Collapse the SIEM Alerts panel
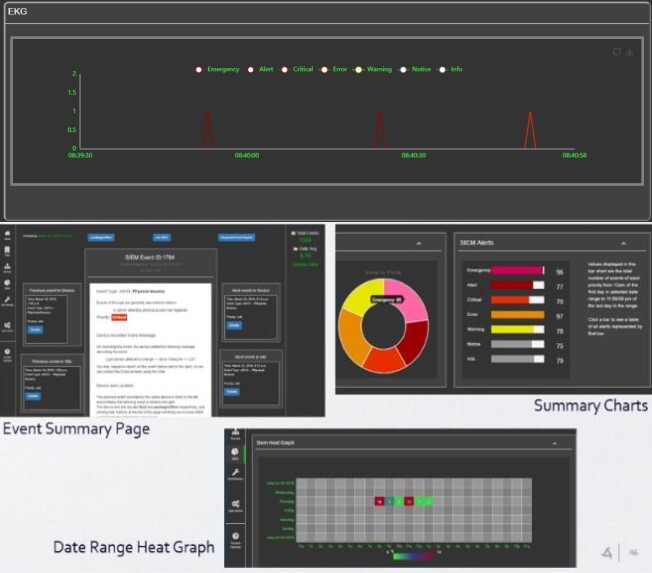Screen dimensions: 652x573 [x=623, y=243]
